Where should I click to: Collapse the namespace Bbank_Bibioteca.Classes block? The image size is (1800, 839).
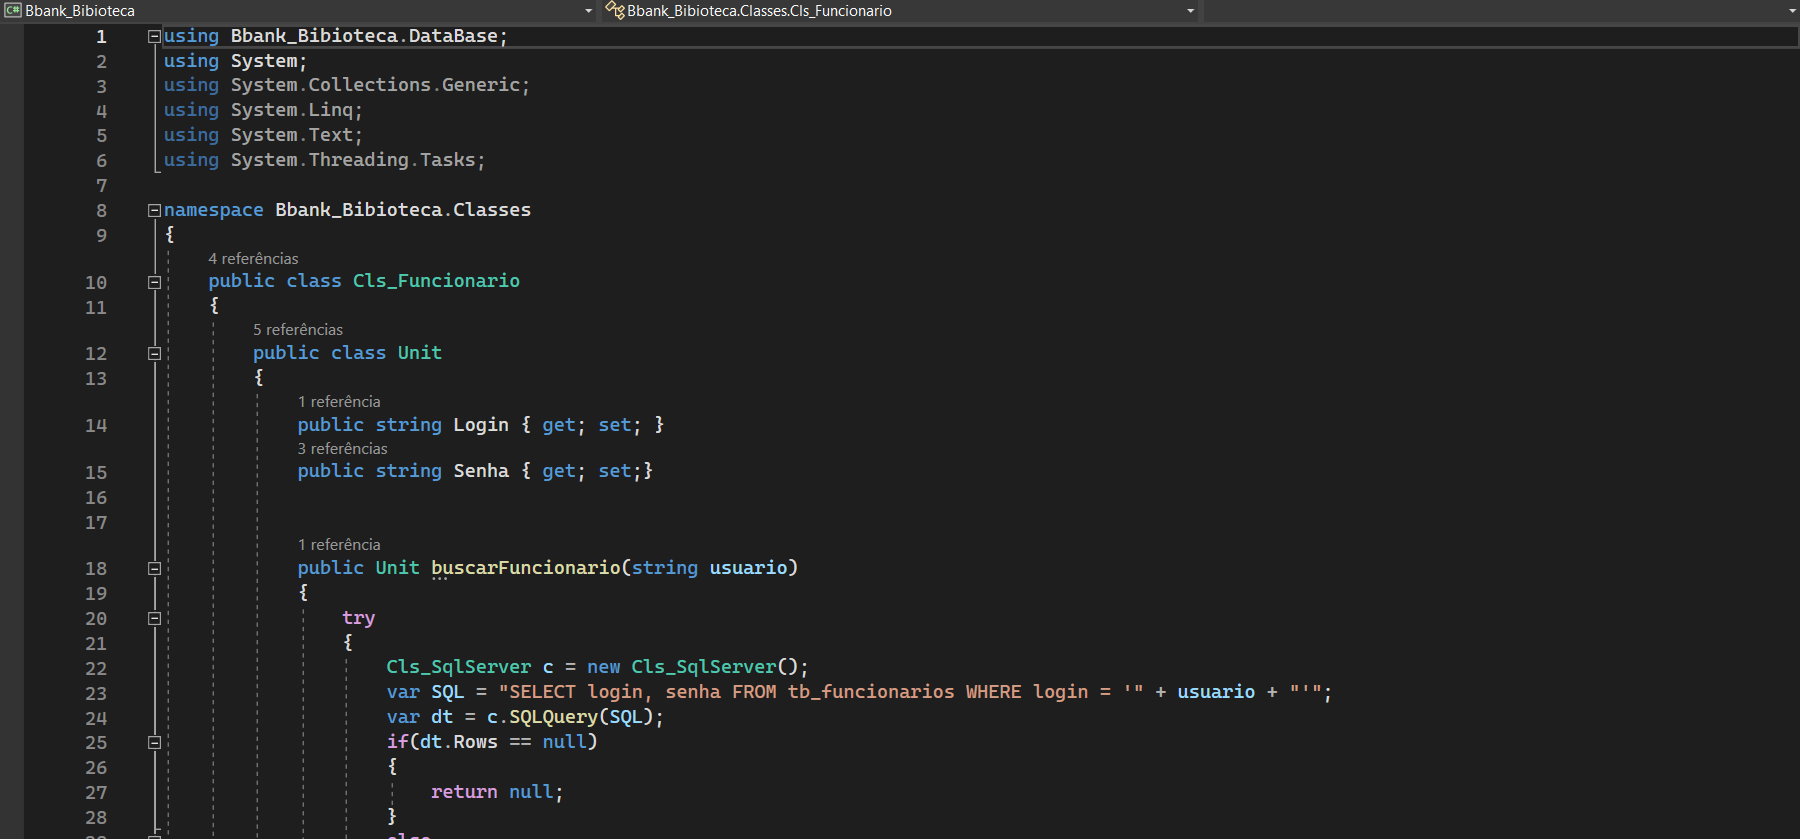pos(154,210)
